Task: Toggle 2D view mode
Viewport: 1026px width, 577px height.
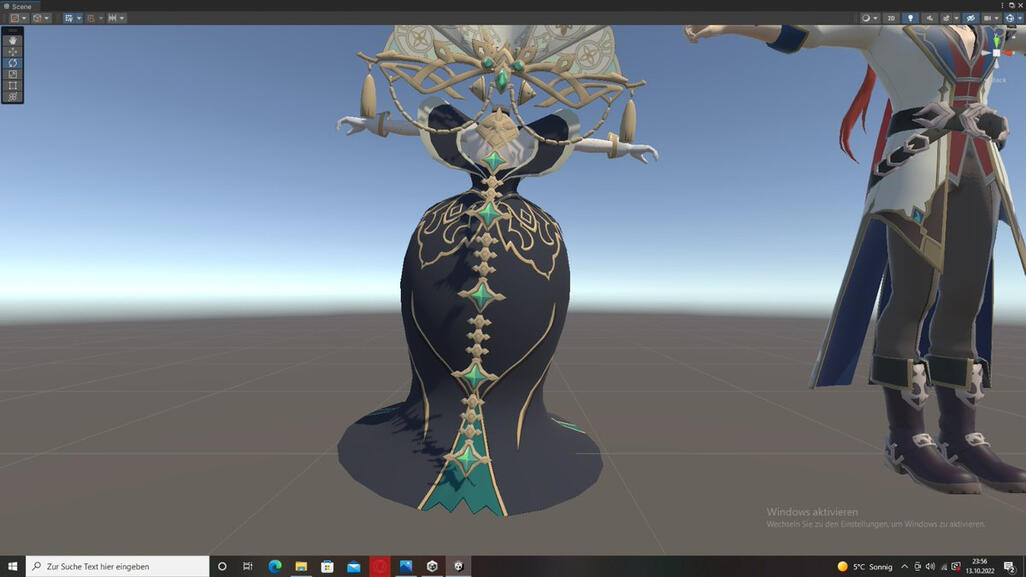Action: click(891, 18)
